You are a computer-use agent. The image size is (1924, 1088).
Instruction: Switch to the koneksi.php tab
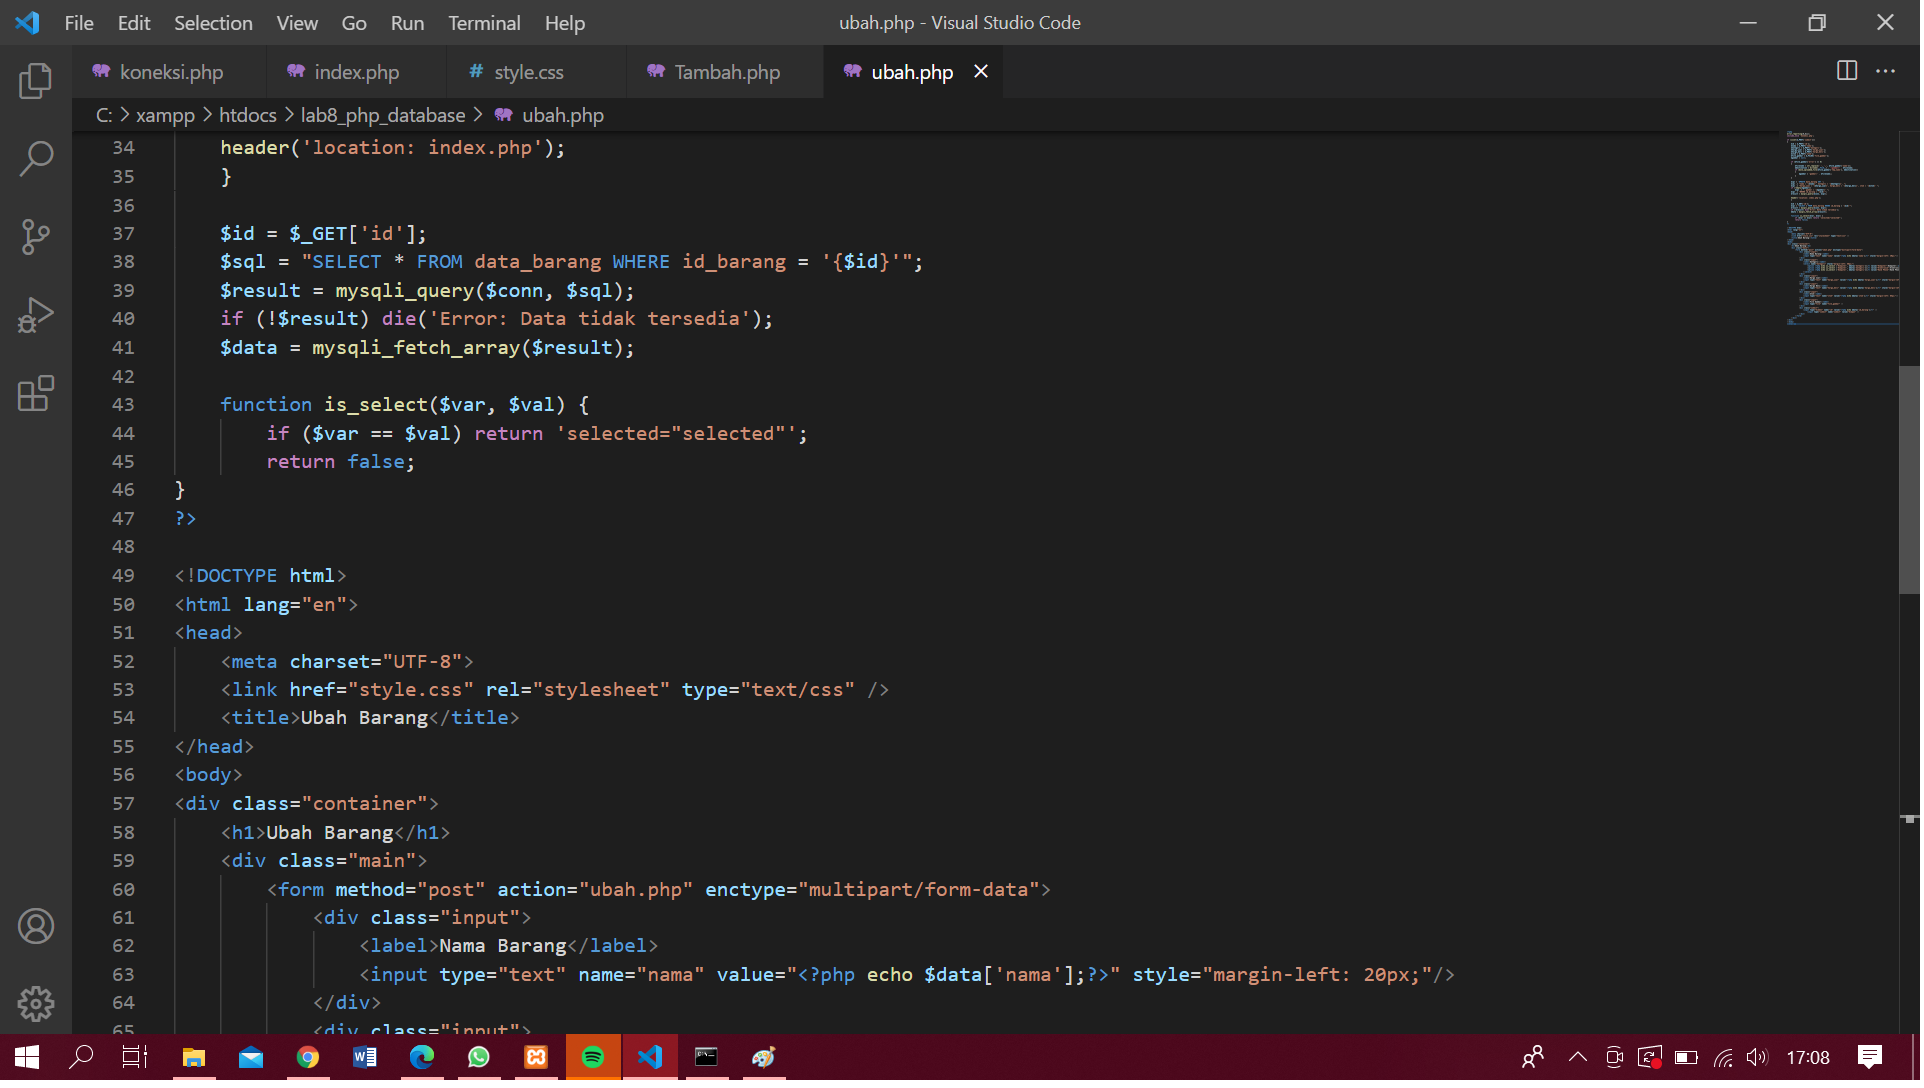point(171,72)
